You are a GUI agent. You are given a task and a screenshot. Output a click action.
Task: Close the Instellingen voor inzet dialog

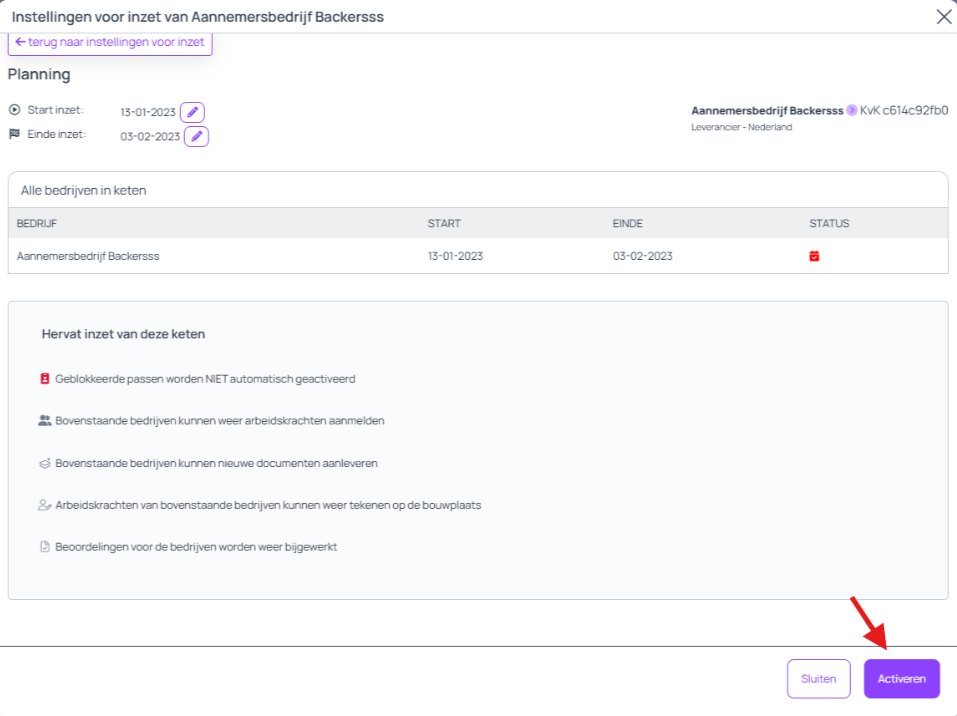tap(942, 16)
